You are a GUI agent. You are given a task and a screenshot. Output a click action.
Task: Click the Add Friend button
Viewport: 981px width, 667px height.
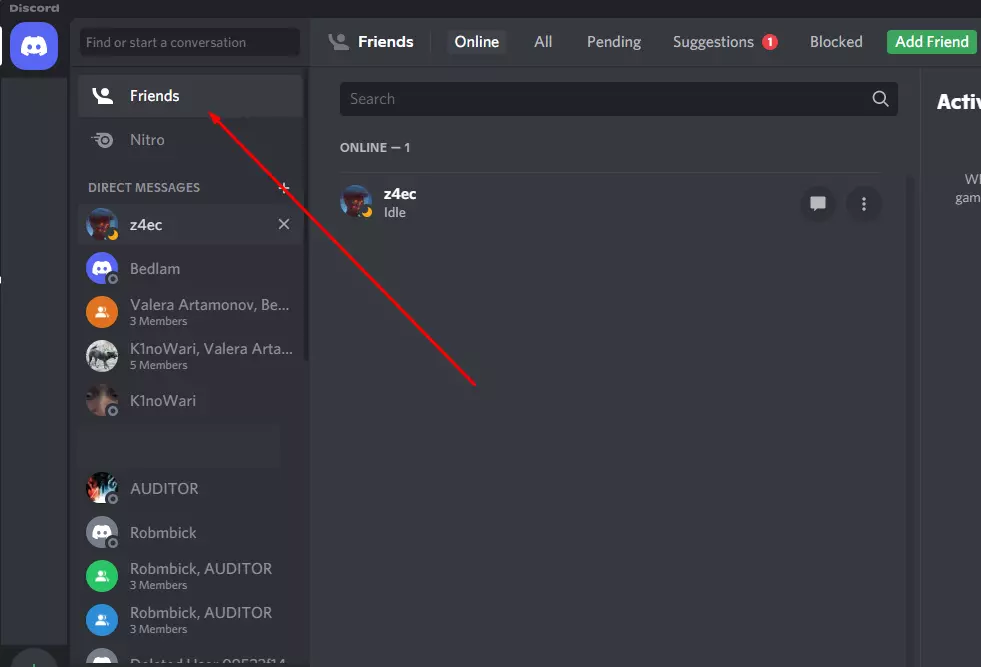[x=932, y=42]
